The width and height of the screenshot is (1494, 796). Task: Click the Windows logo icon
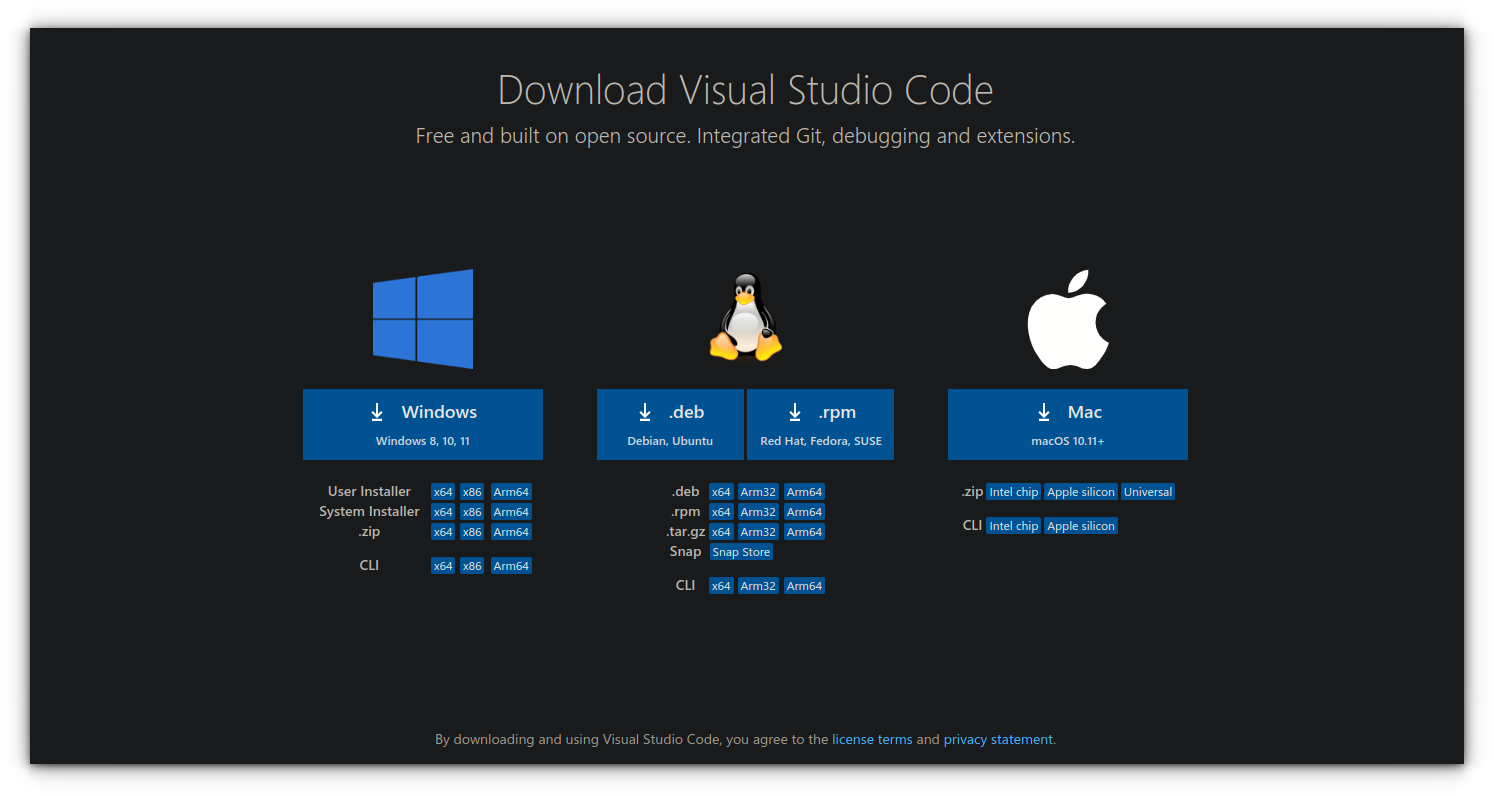423,318
